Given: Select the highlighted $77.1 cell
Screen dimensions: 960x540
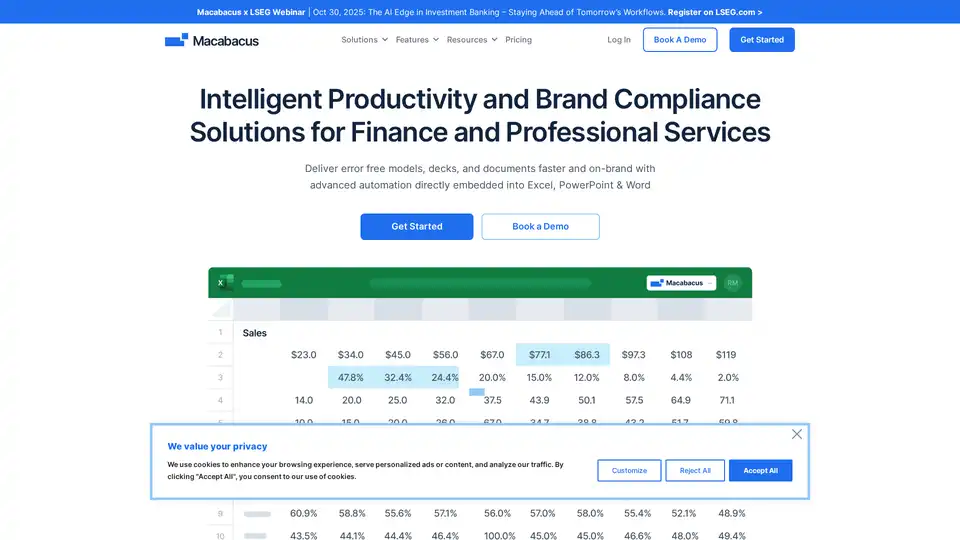Looking at the screenshot, I should pos(540,354).
